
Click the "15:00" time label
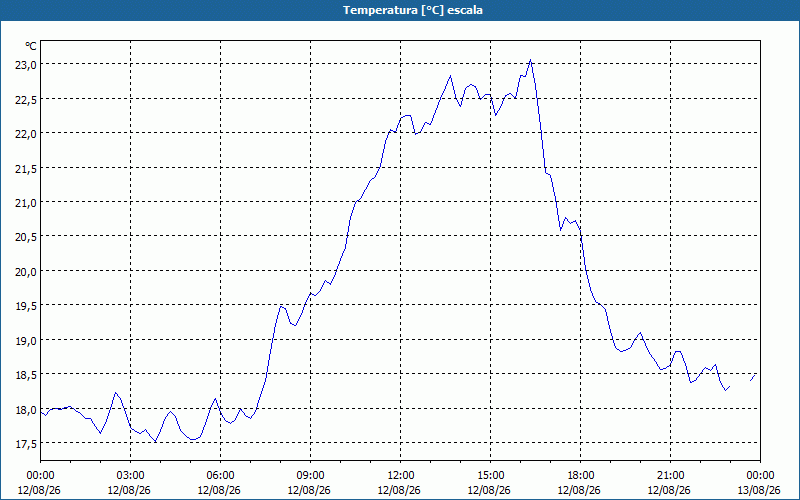tap(490, 475)
